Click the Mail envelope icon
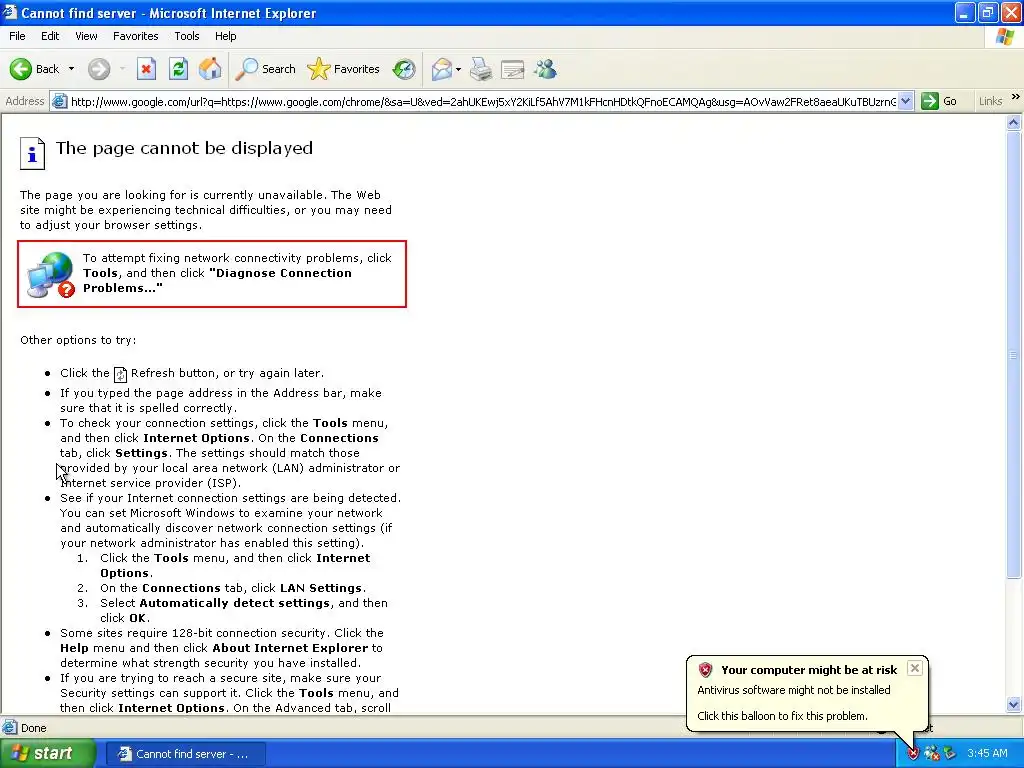The image size is (1024, 768). [x=441, y=69]
